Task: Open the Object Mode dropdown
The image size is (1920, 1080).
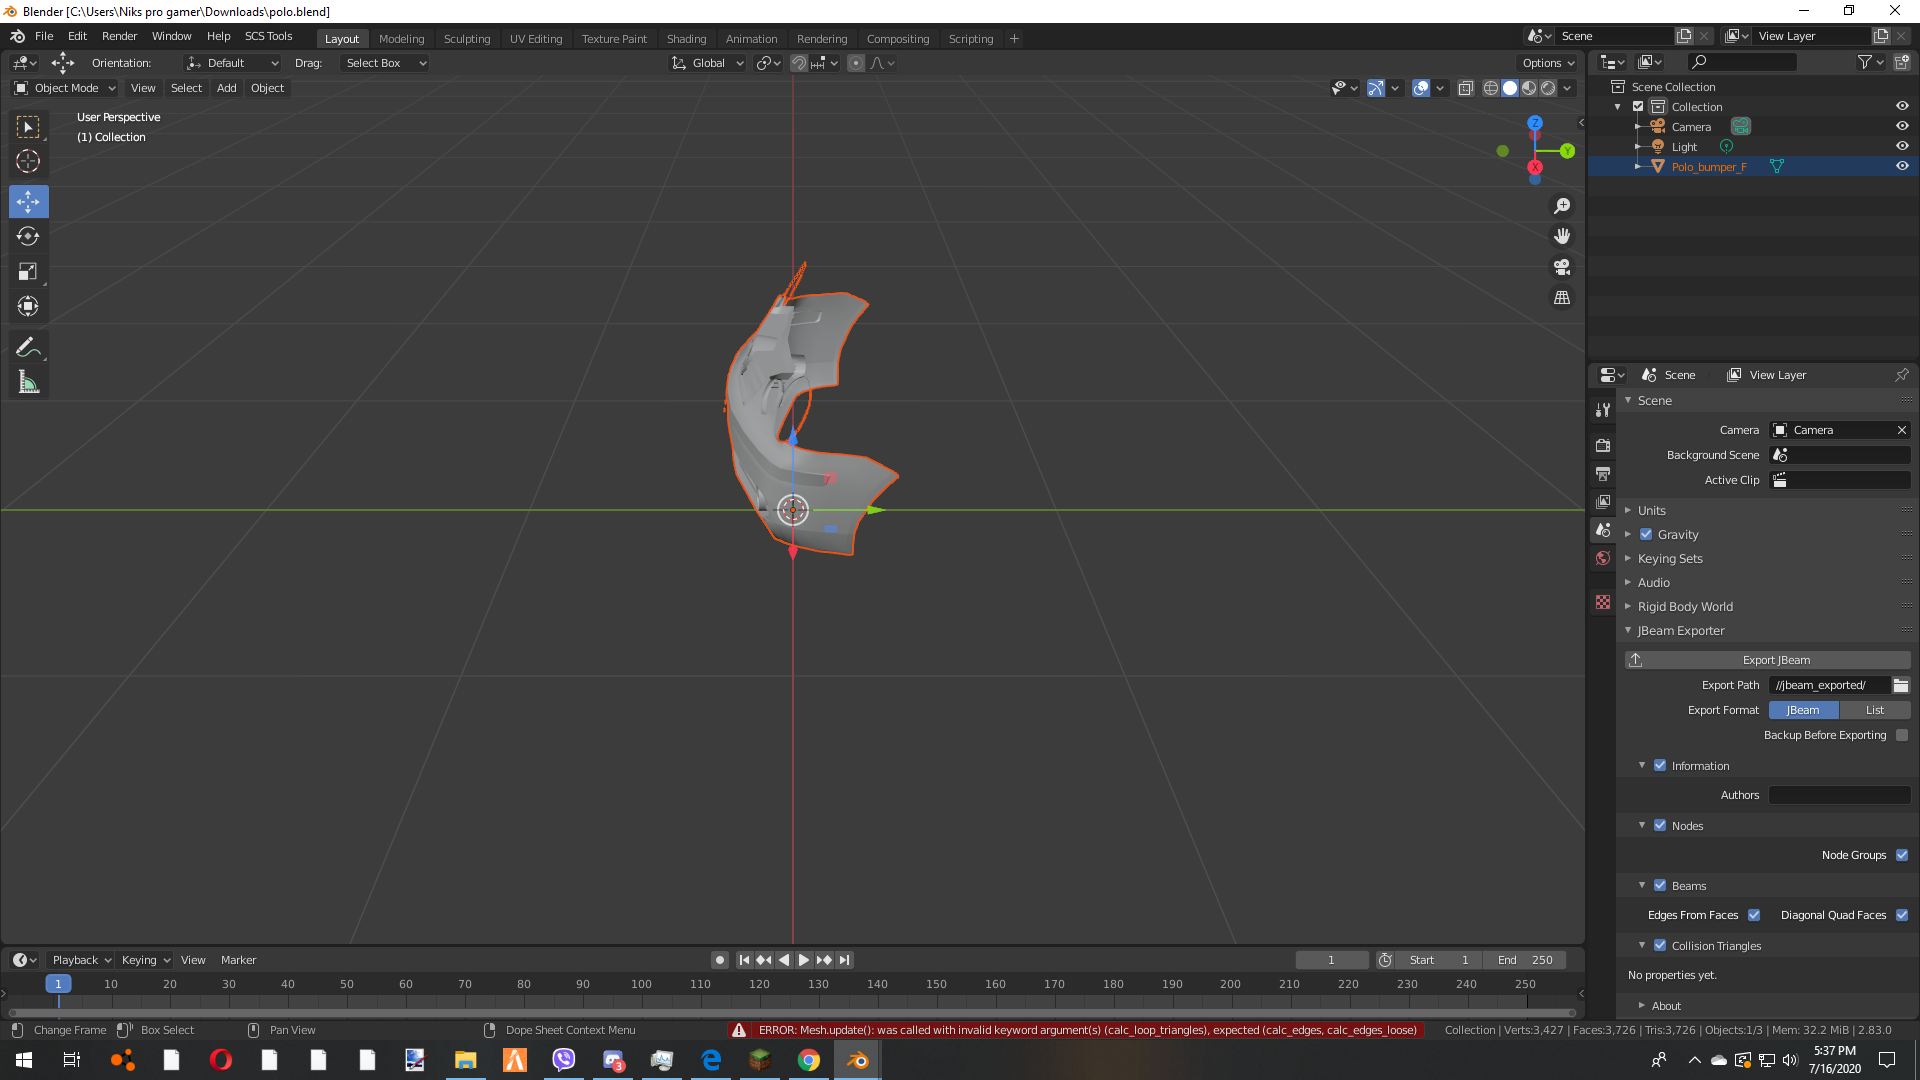Action: pyautogui.click(x=66, y=88)
